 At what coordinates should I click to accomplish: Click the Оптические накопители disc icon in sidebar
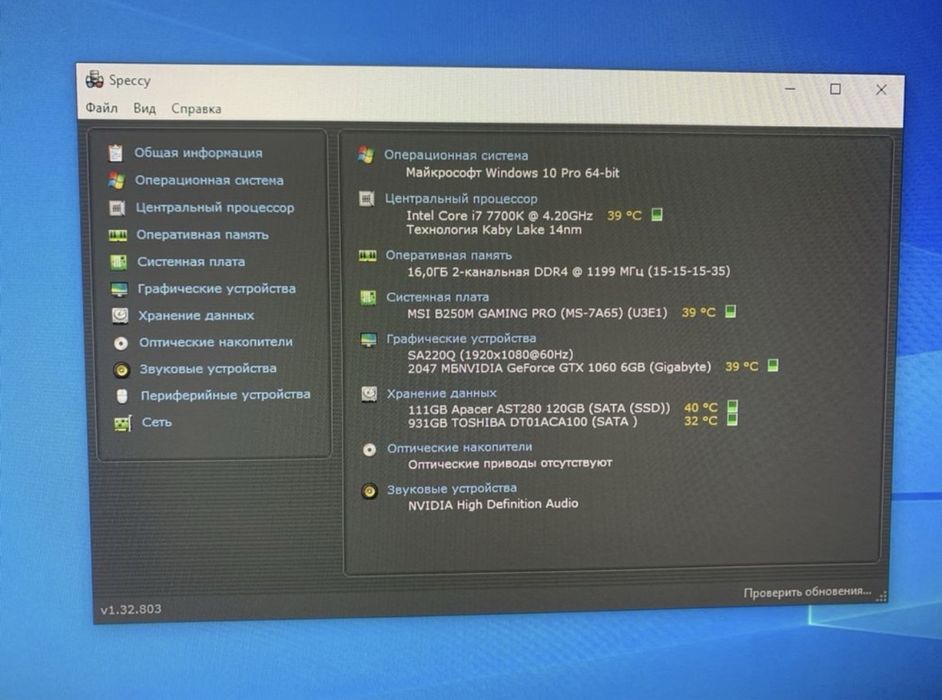(121, 342)
